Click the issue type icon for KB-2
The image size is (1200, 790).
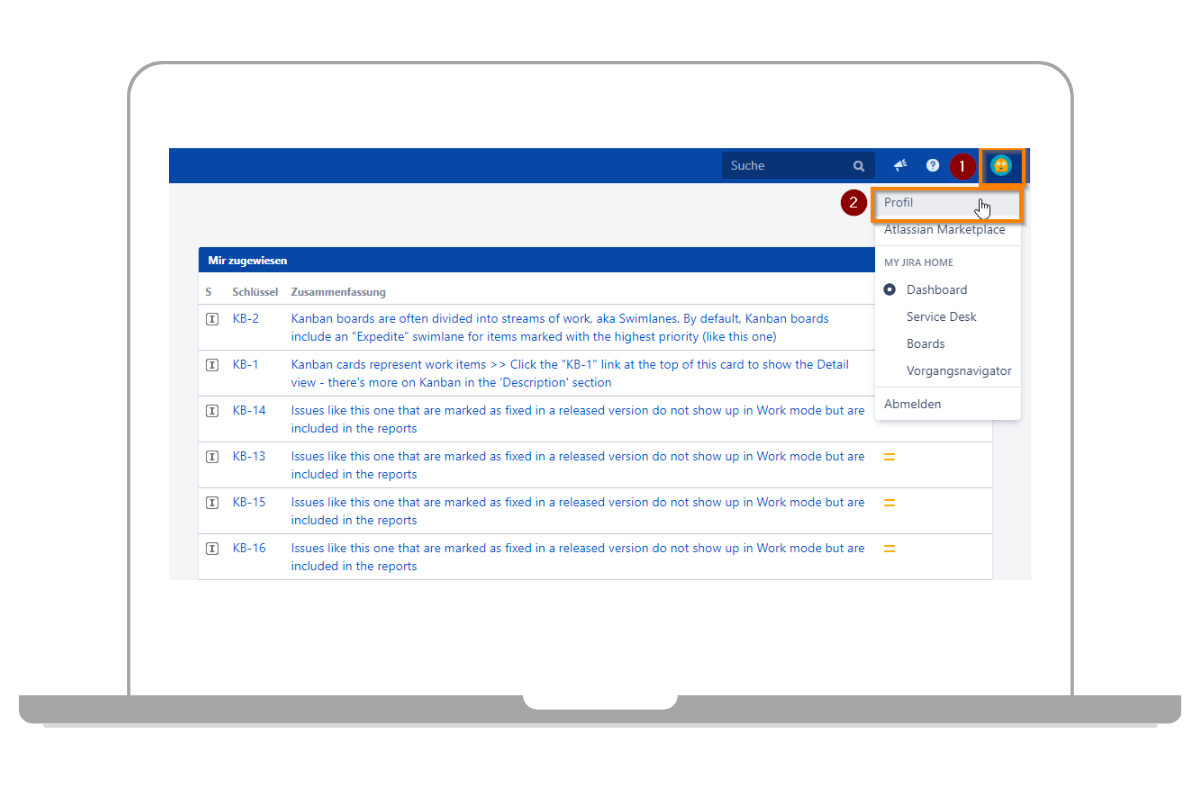[x=212, y=319]
